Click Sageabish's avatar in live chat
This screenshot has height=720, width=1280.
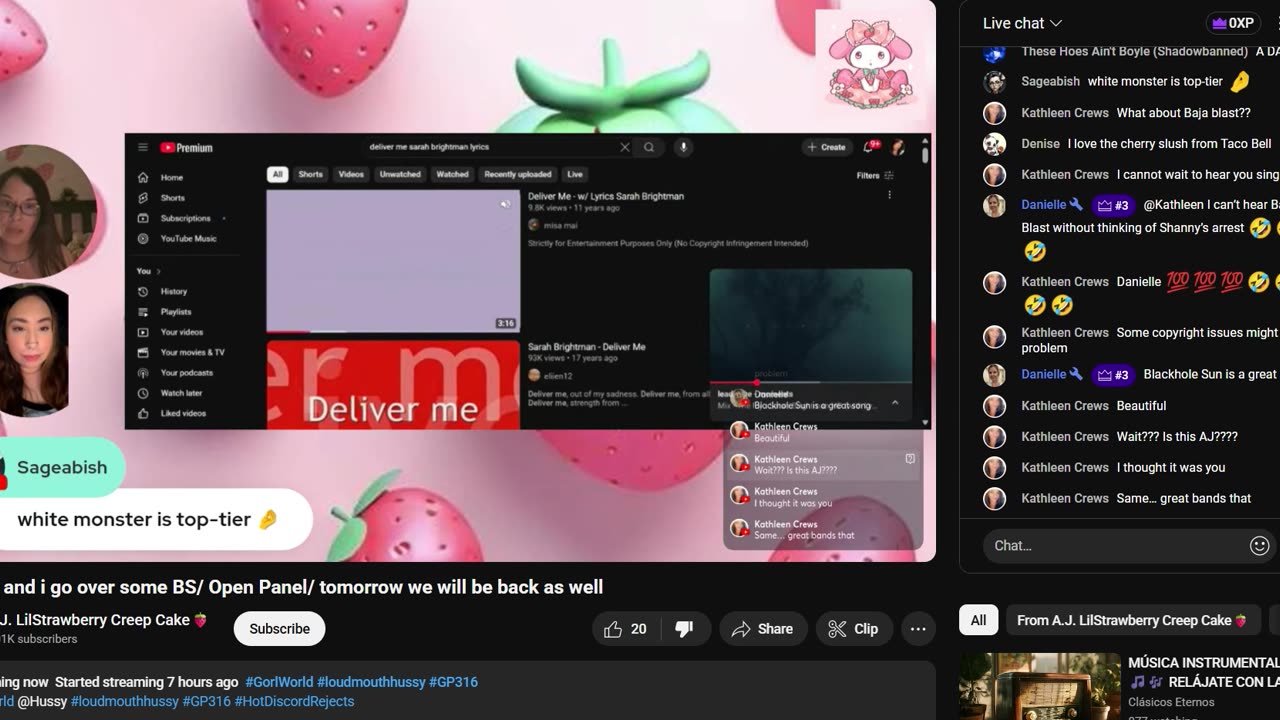click(994, 82)
